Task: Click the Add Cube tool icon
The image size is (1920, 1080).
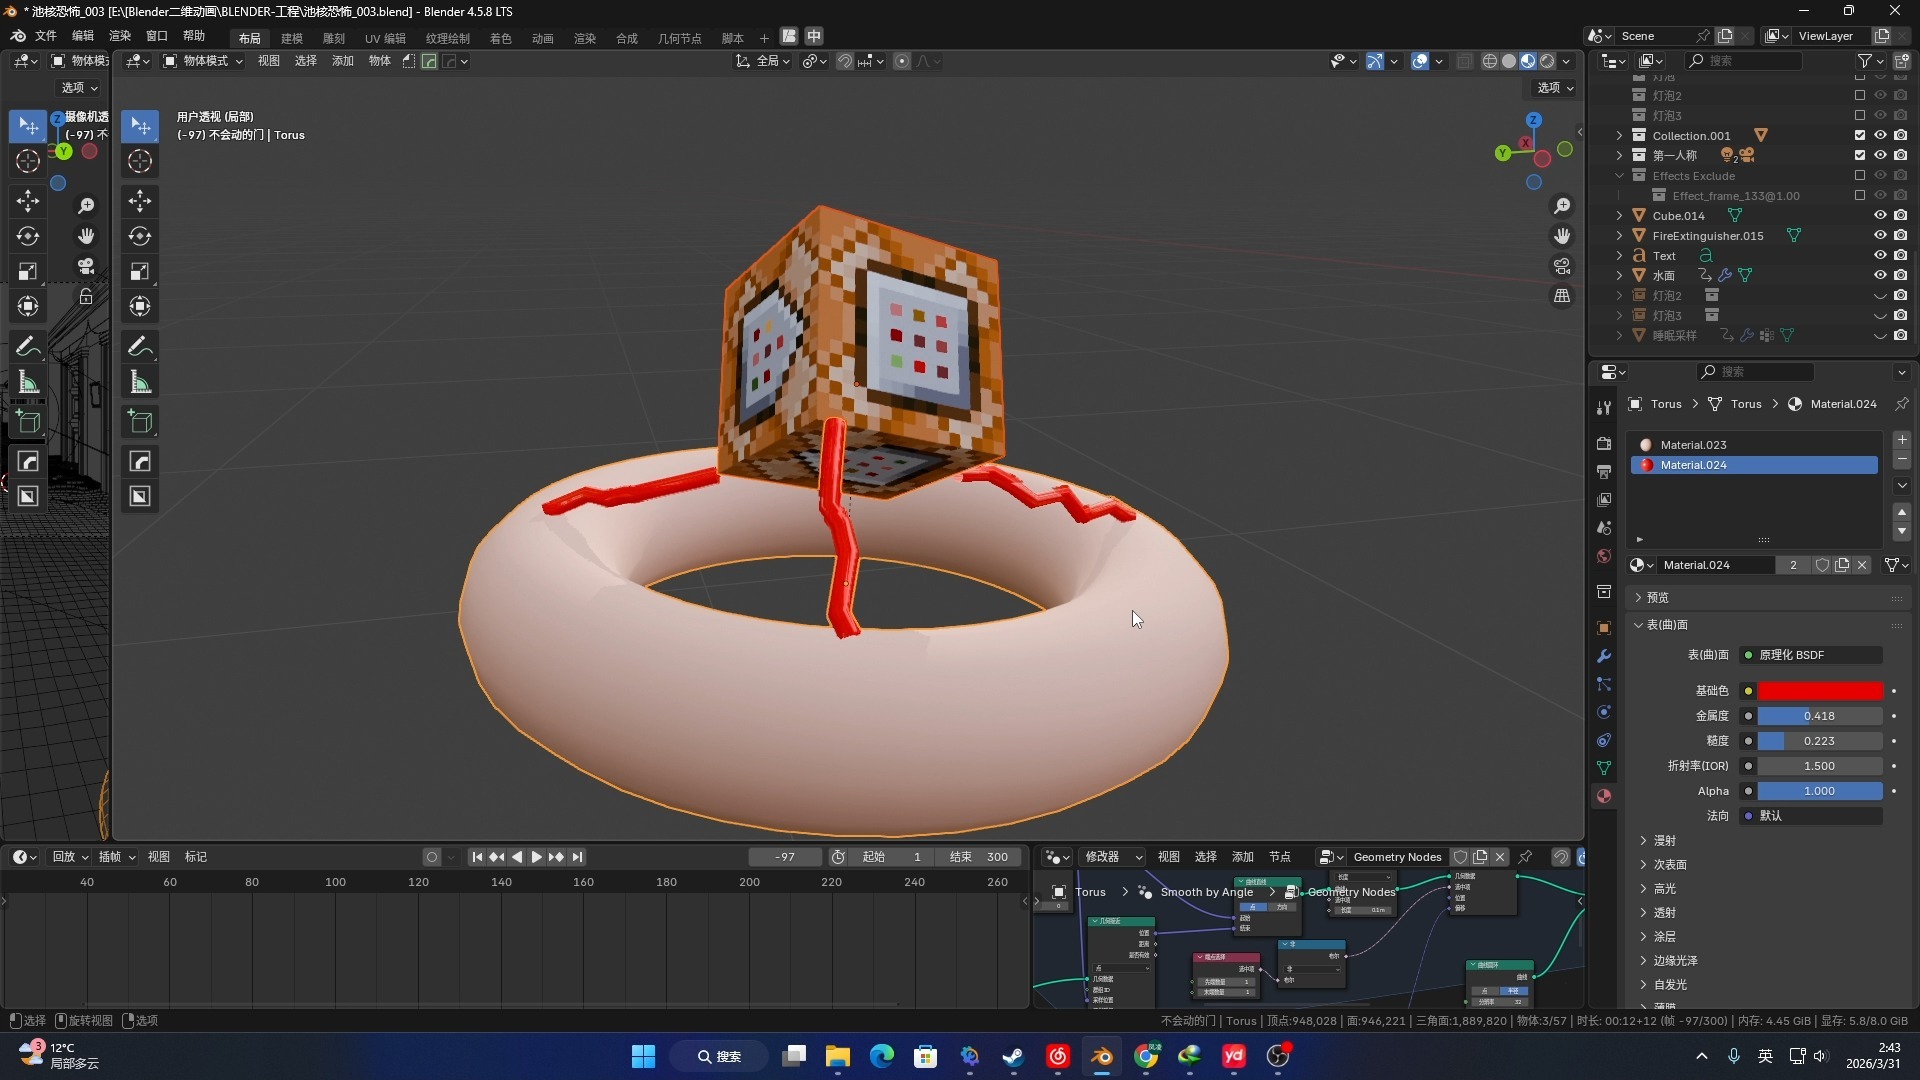Action: 140,422
